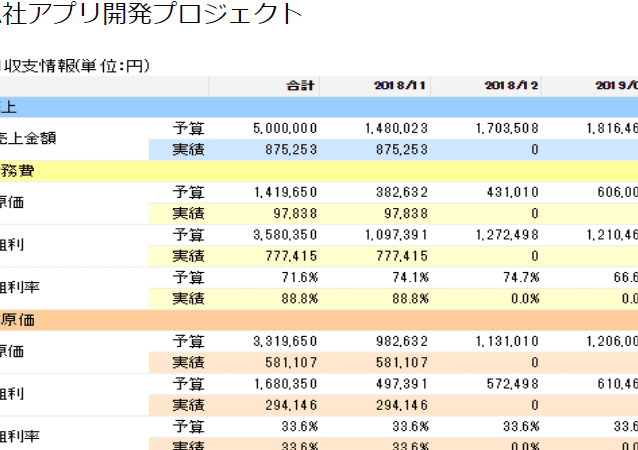Click the 予算 label beside 5,000,000
Screen dimensions: 638x450
188,129
